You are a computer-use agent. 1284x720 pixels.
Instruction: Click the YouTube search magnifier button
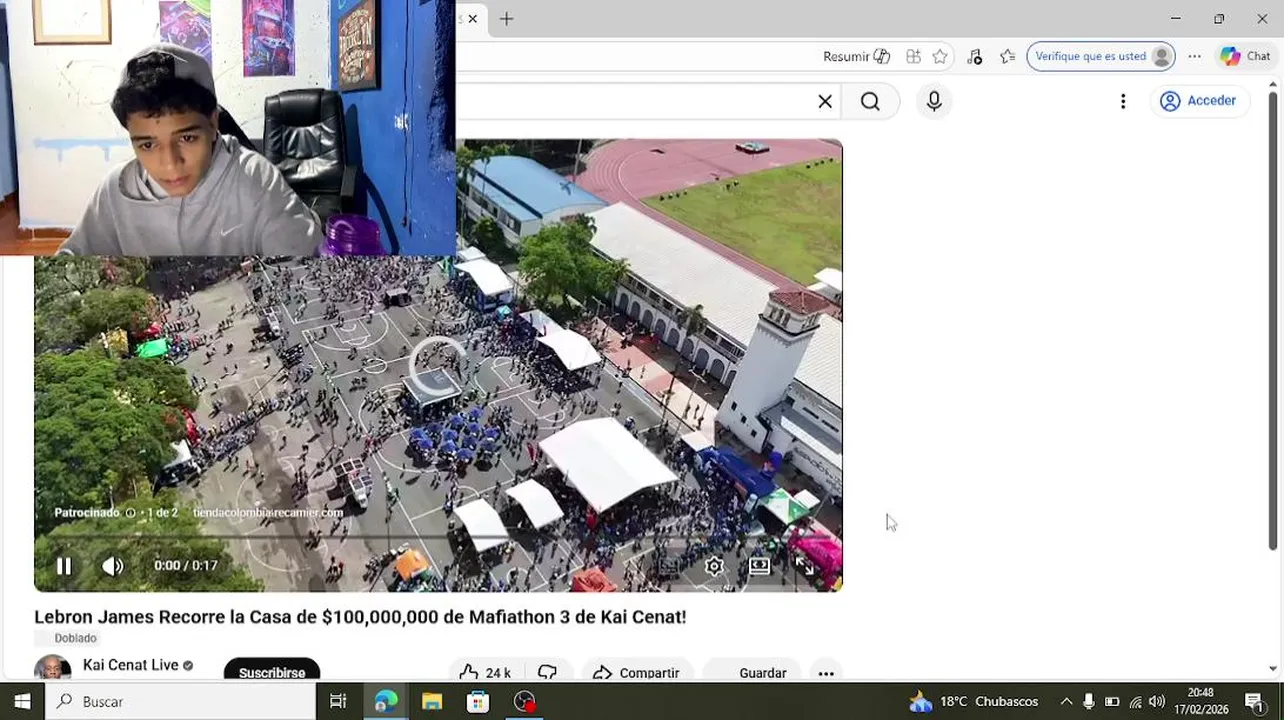point(870,101)
